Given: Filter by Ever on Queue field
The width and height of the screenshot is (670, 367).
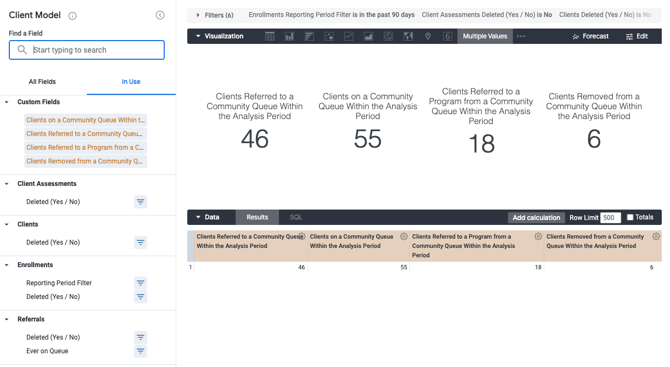Looking at the screenshot, I should 140,351.
